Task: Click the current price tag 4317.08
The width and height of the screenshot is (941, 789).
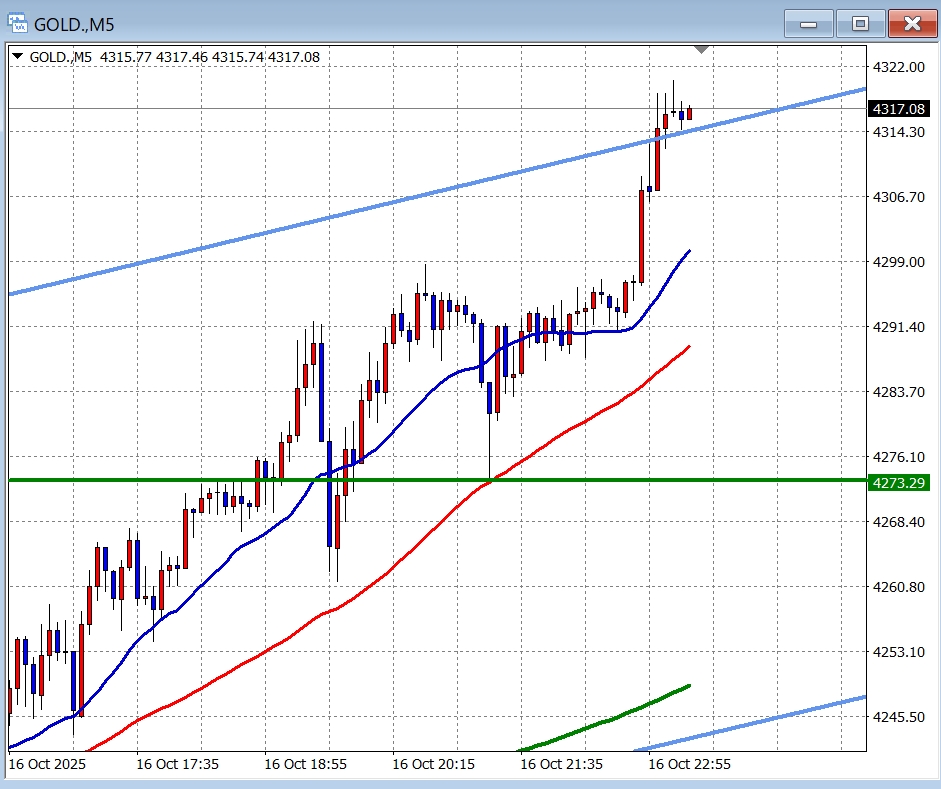Action: [x=899, y=109]
